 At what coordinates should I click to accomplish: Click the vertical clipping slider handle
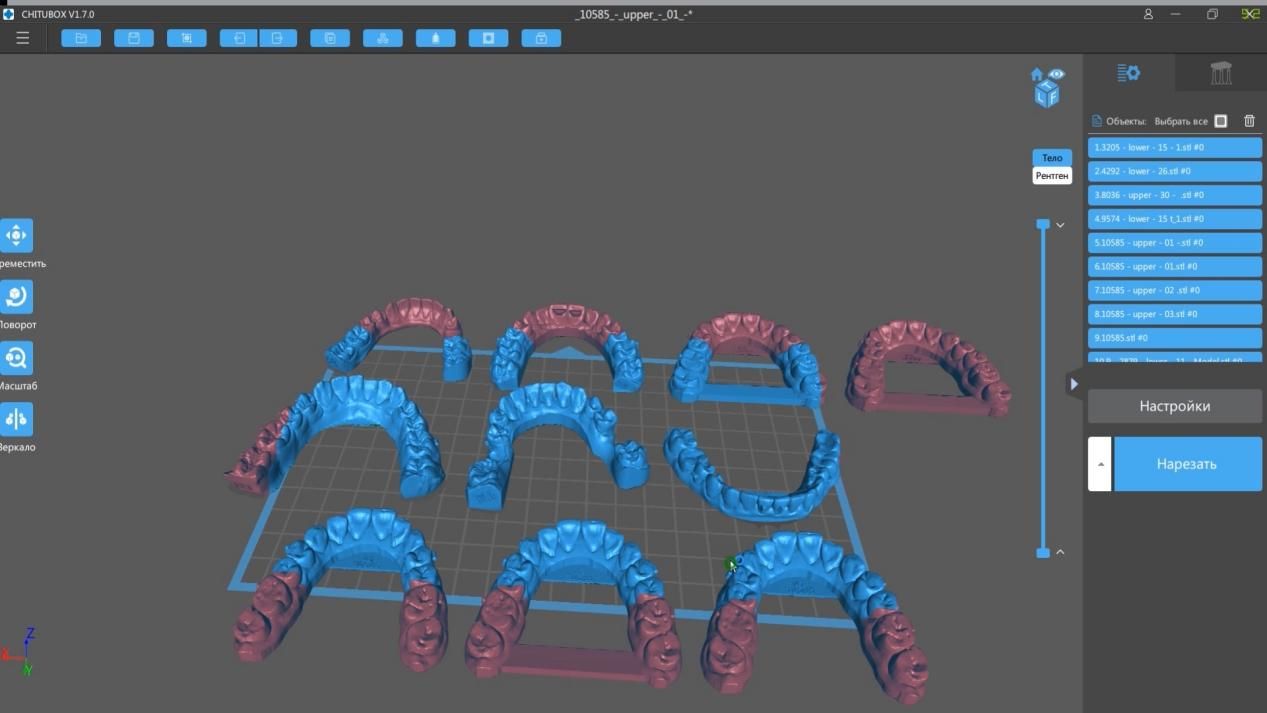click(x=1042, y=224)
